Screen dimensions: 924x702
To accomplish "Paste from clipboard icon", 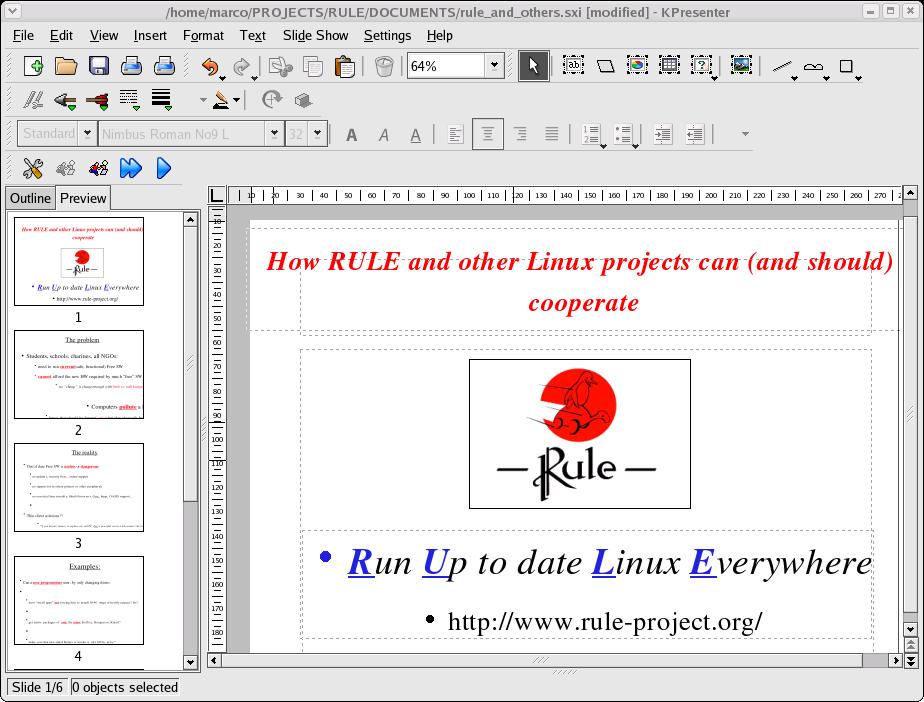I will [345, 66].
